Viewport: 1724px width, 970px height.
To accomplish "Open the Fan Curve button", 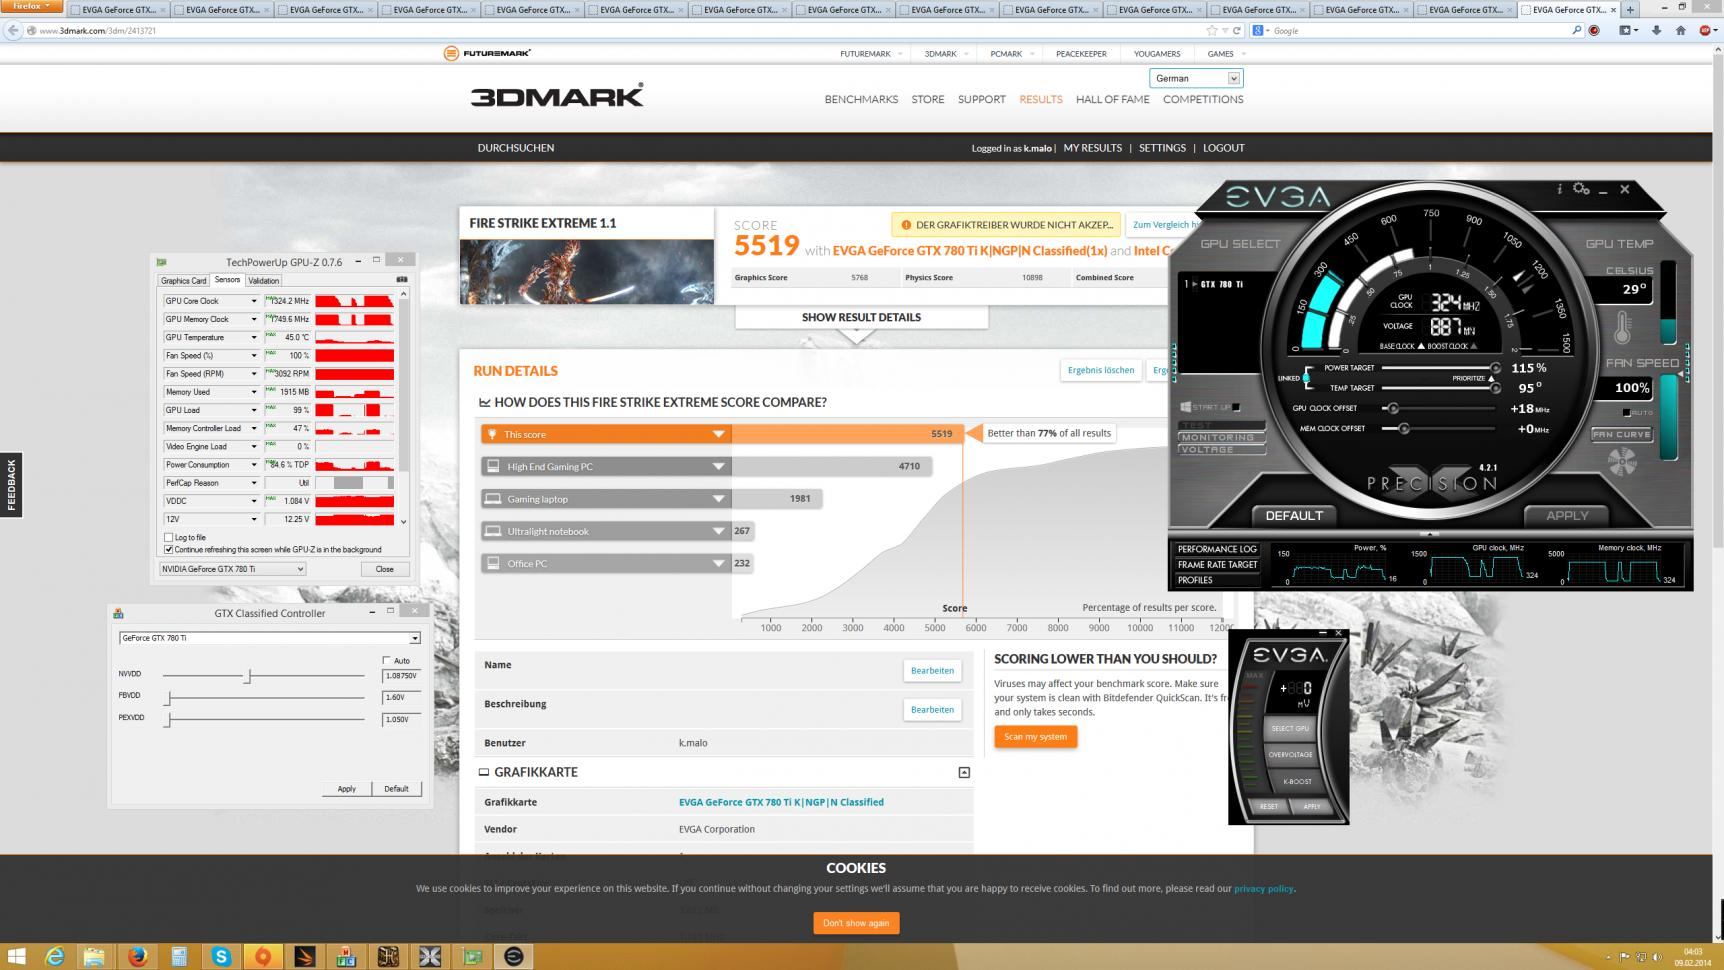I will pyautogui.click(x=1622, y=434).
